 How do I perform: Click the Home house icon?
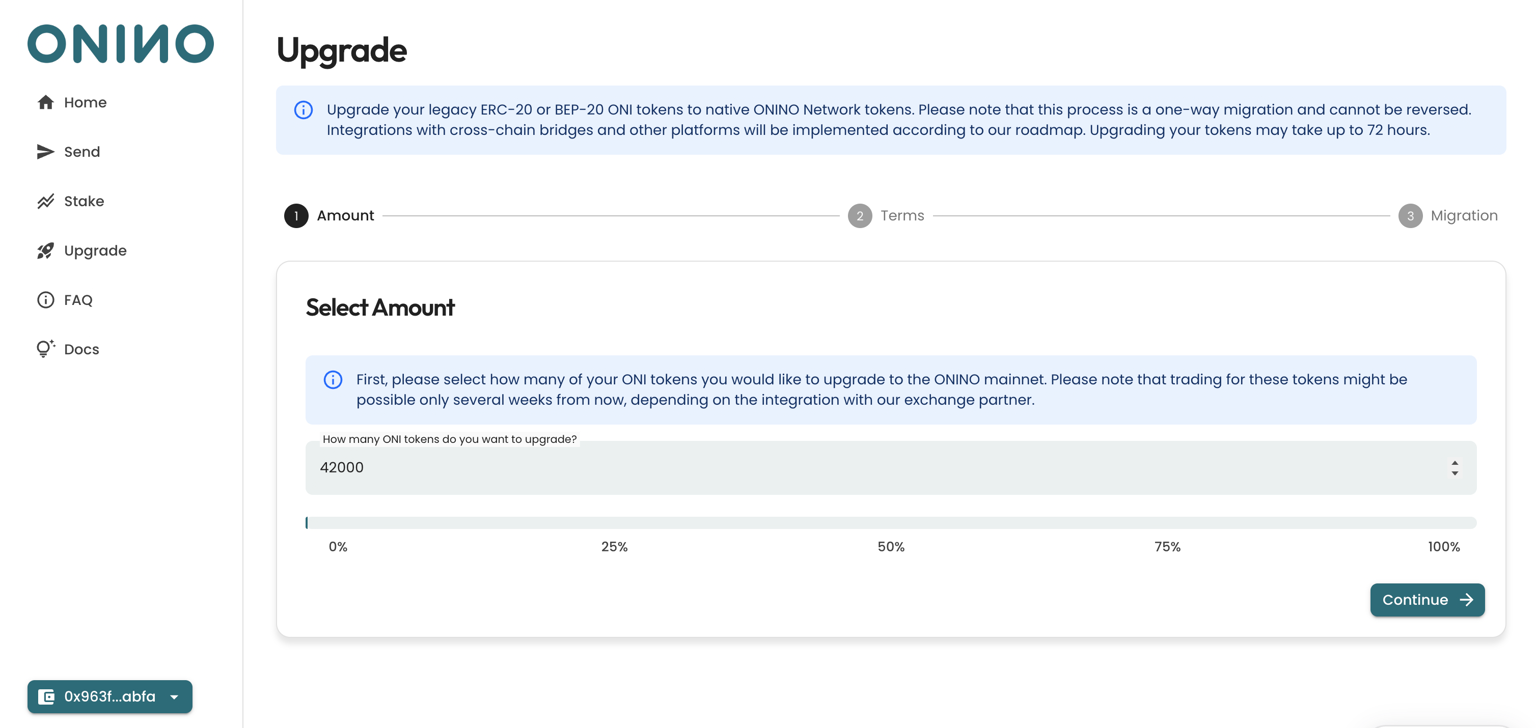coord(46,102)
